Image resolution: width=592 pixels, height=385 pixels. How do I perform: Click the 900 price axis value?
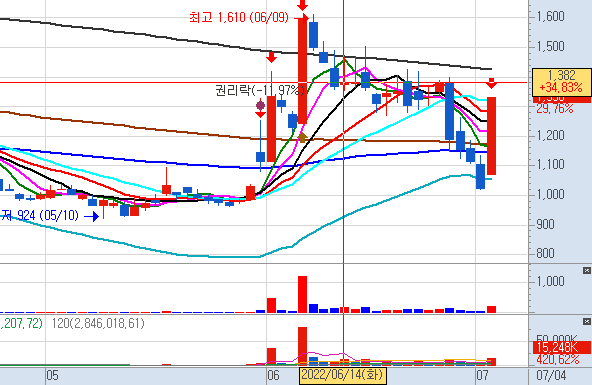coord(546,224)
